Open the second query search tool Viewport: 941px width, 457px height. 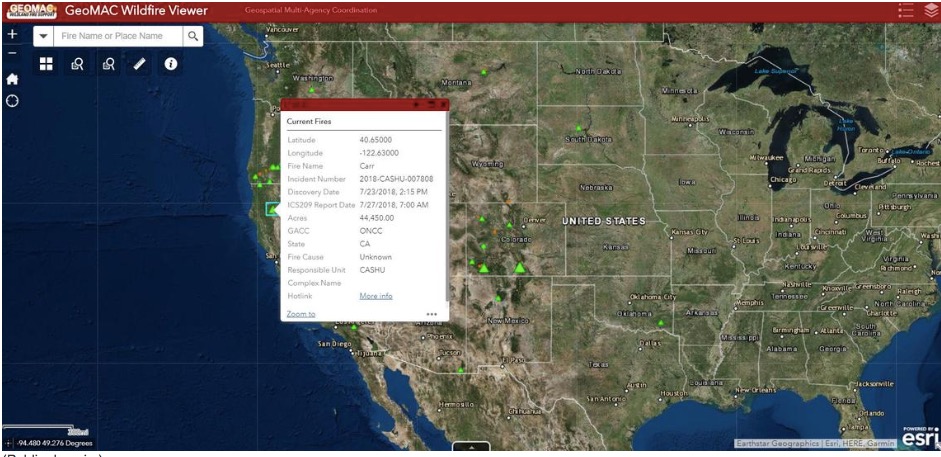click(108, 64)
